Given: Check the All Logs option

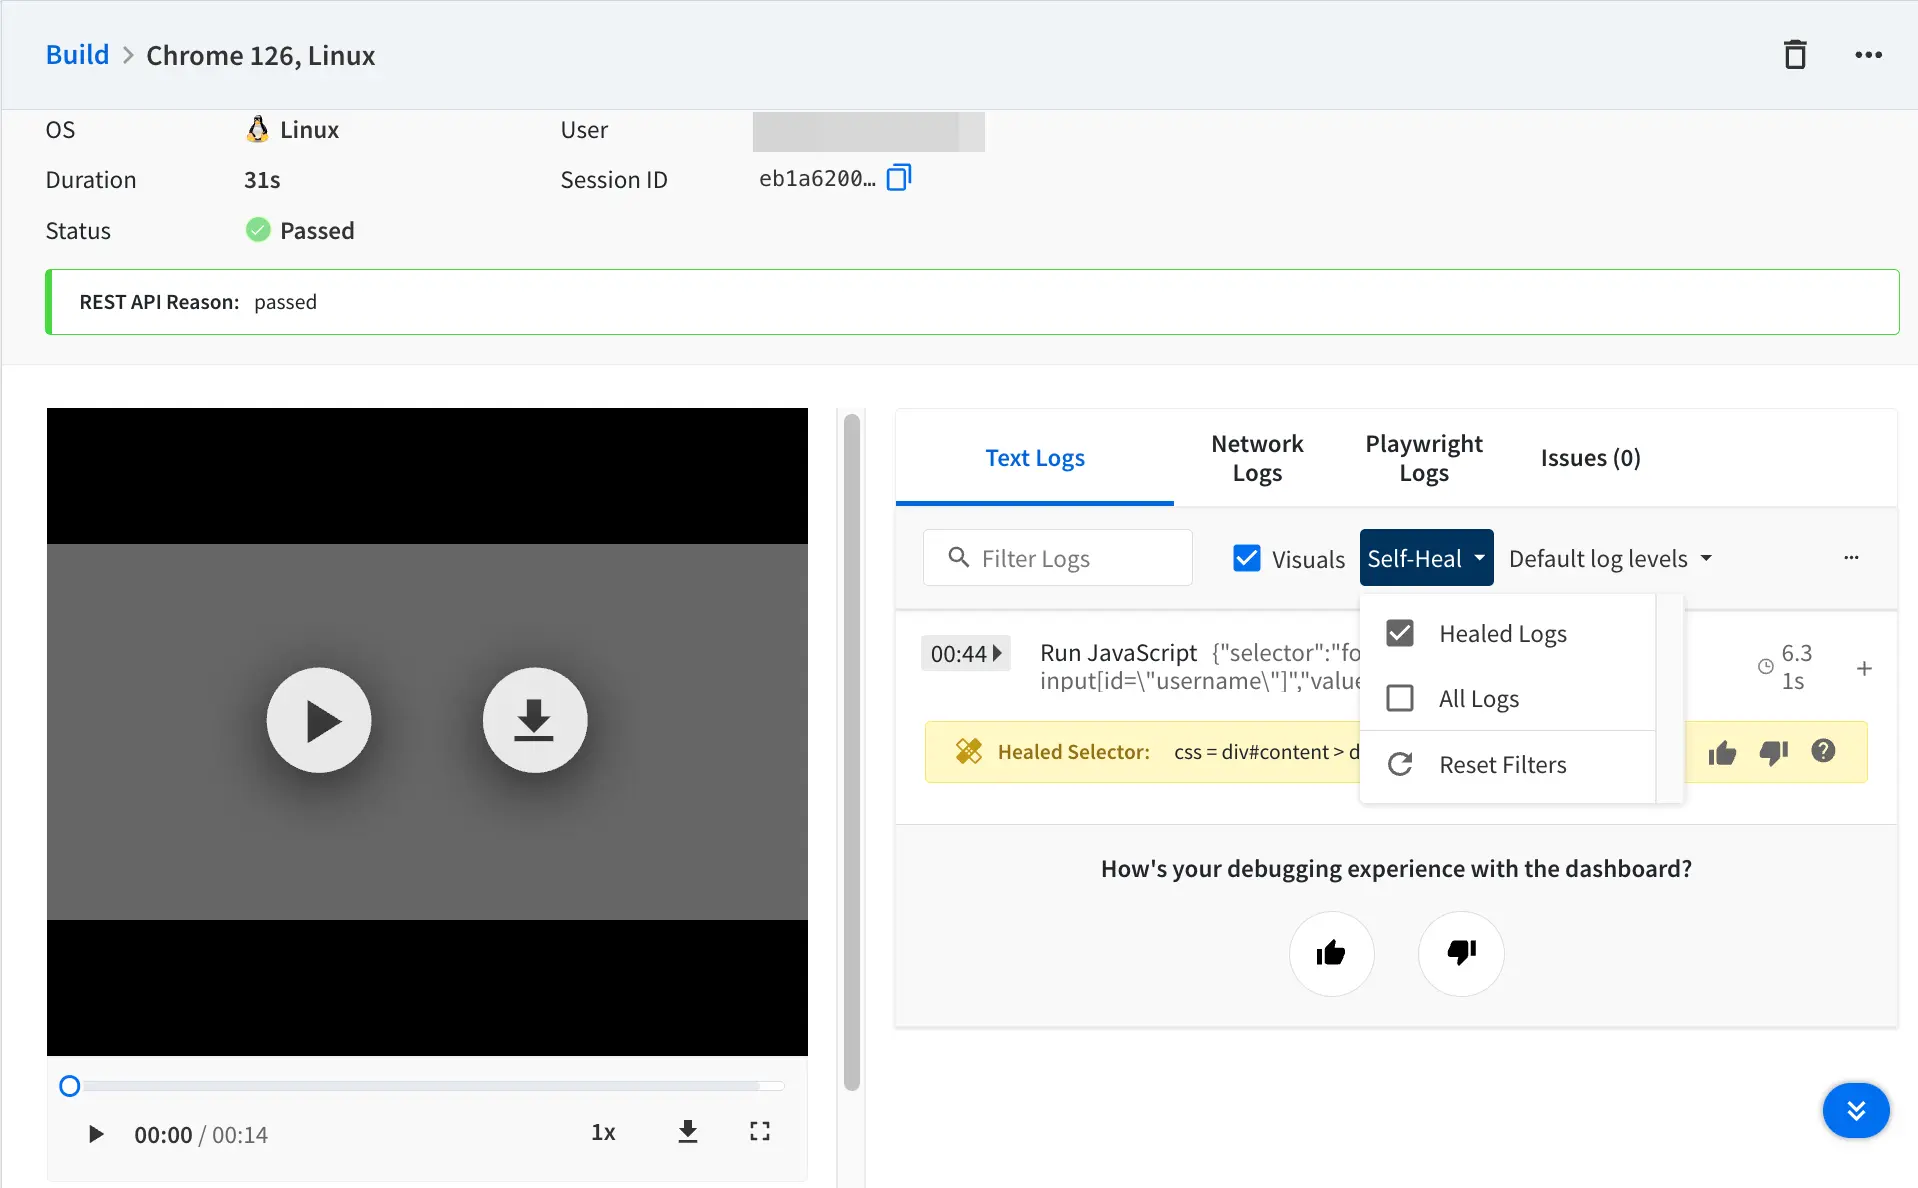Looking at the screenshot, I should 1400,698.
